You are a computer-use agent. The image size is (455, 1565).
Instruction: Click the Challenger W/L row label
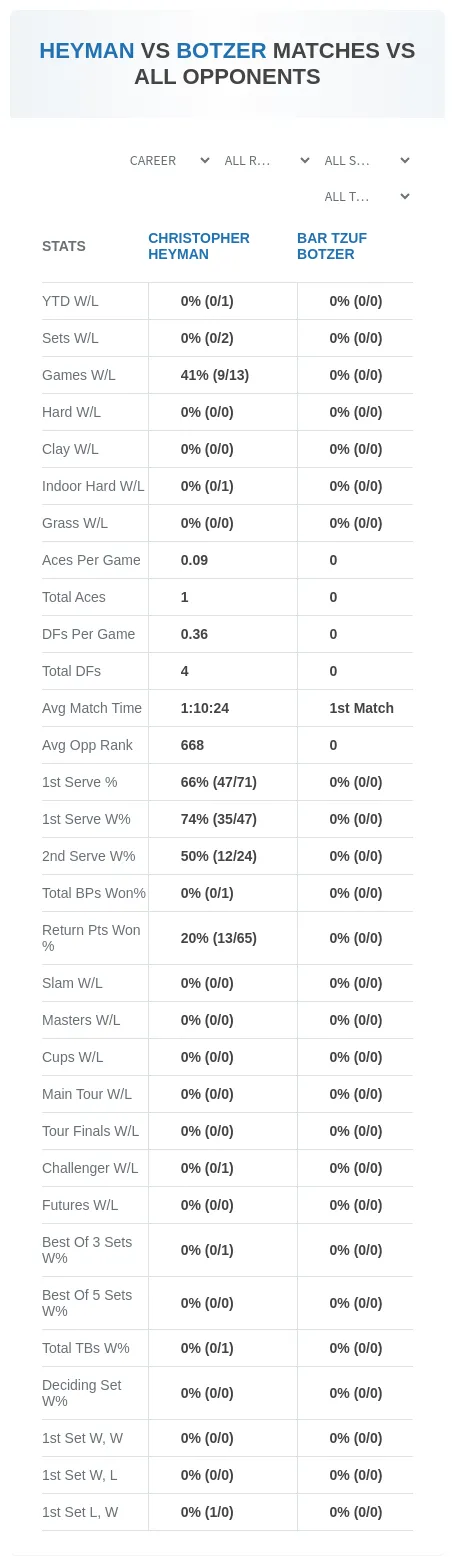[90, 1168]
